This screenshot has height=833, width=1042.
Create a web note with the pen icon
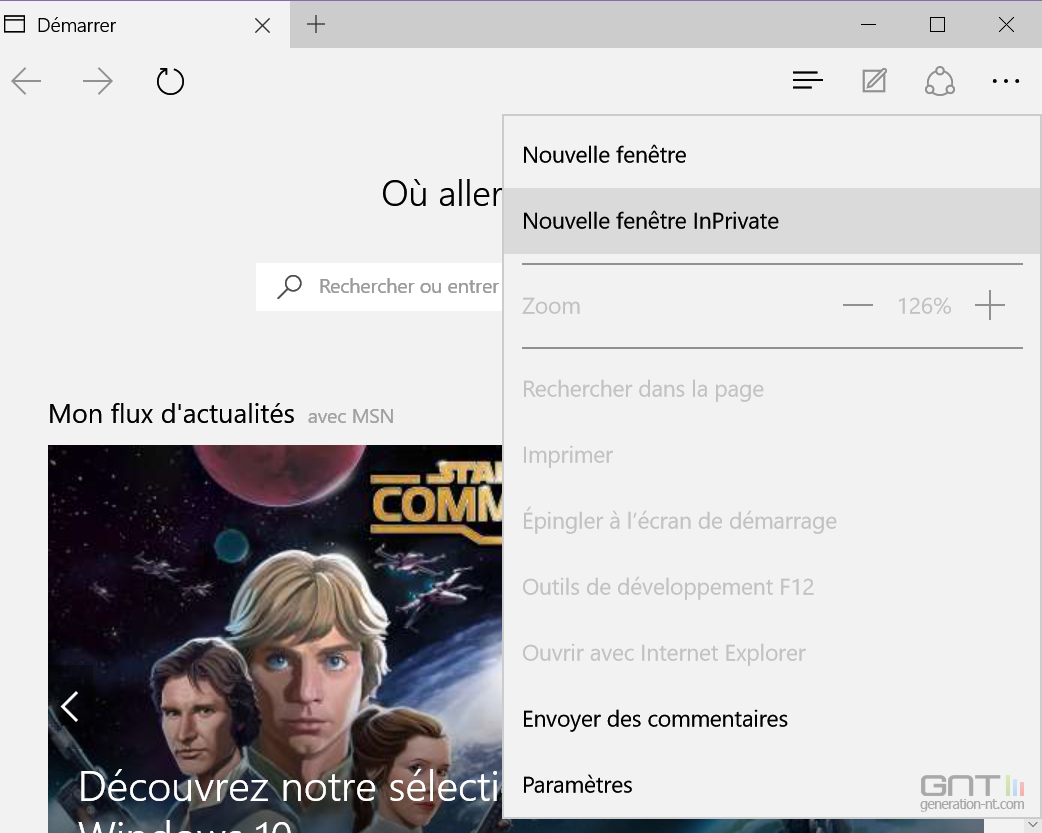point(874,81)
